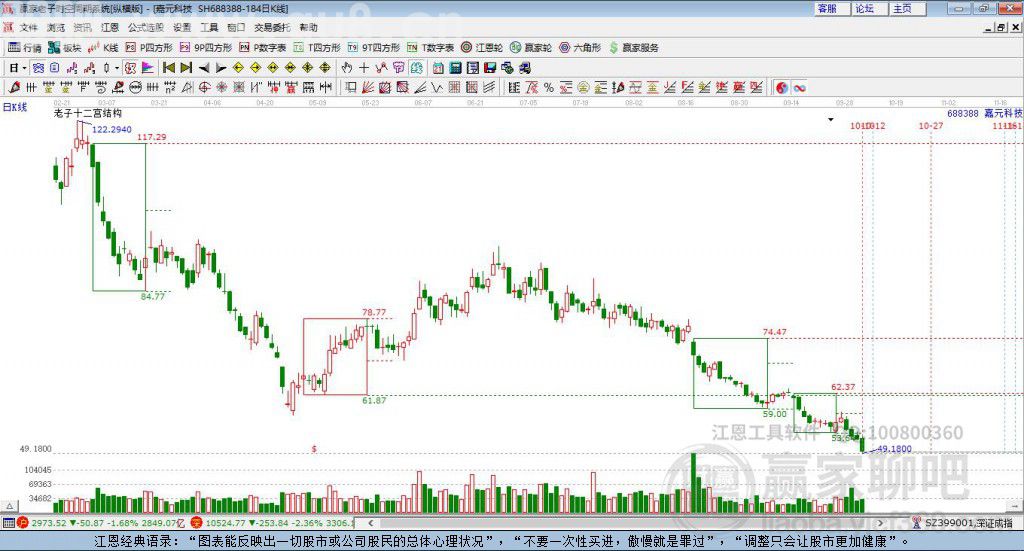
Task: Click the 老子十二宫结构 label
Action: tap(88, 113)
